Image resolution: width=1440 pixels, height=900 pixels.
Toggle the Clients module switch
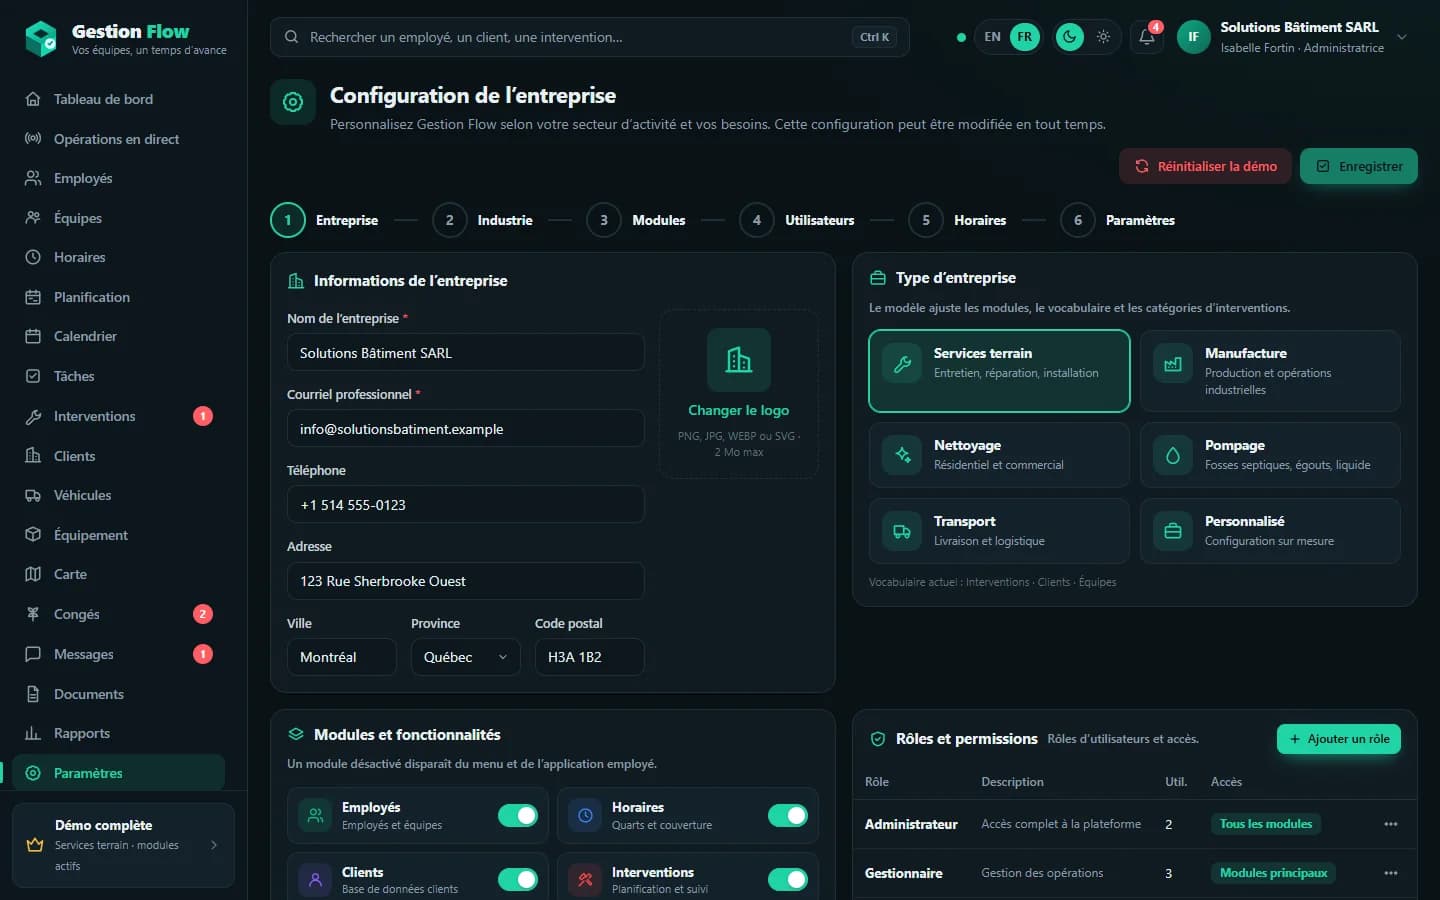tap(518, 879)
